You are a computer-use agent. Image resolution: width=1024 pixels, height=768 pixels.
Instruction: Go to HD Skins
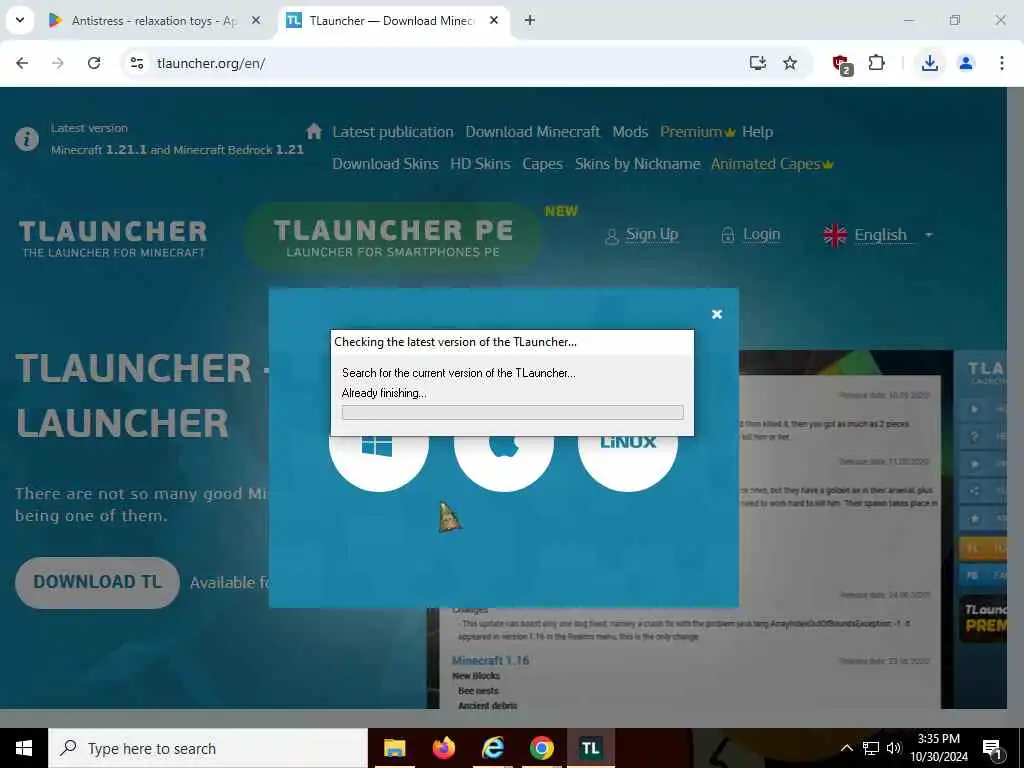point(480,164)
